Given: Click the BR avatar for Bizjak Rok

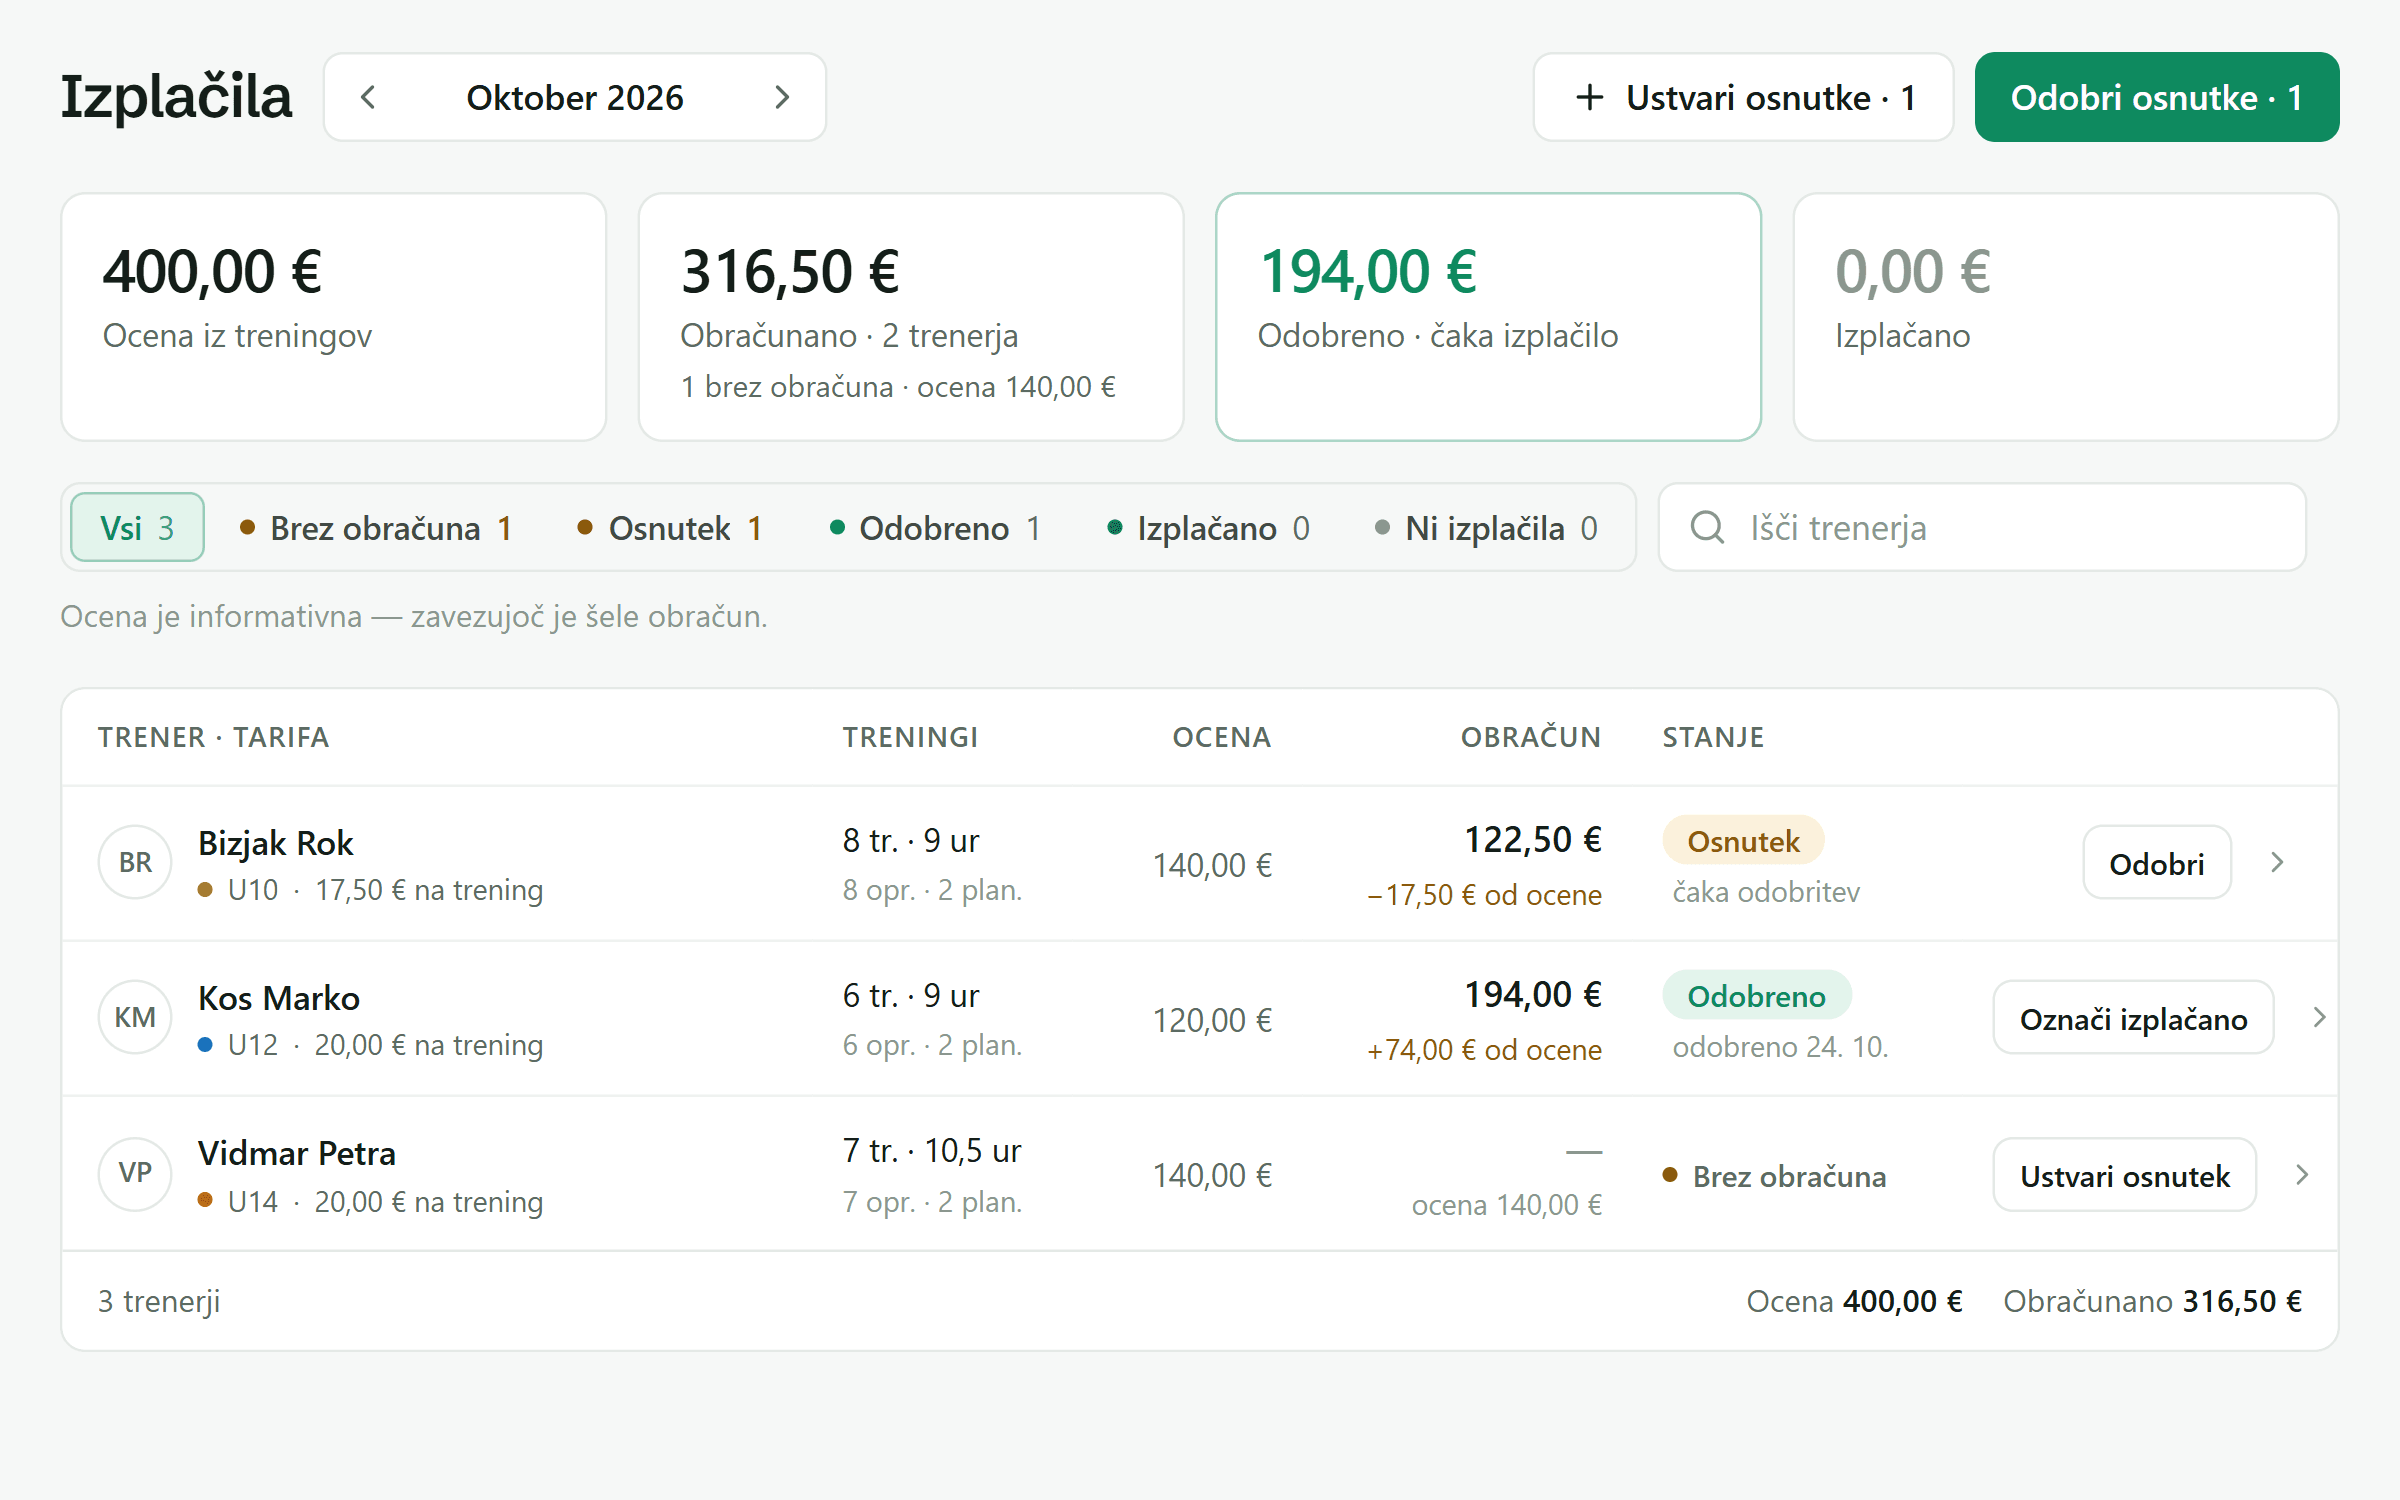Looking at the screenshot, I should (135, 862).
